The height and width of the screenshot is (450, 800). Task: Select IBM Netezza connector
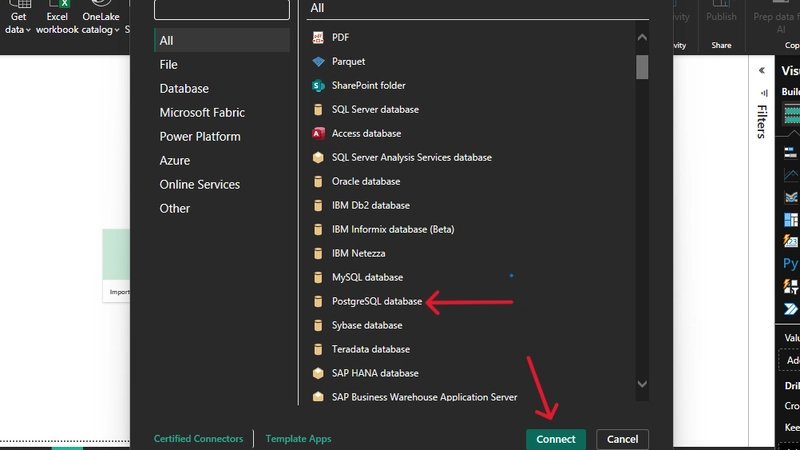358,253
